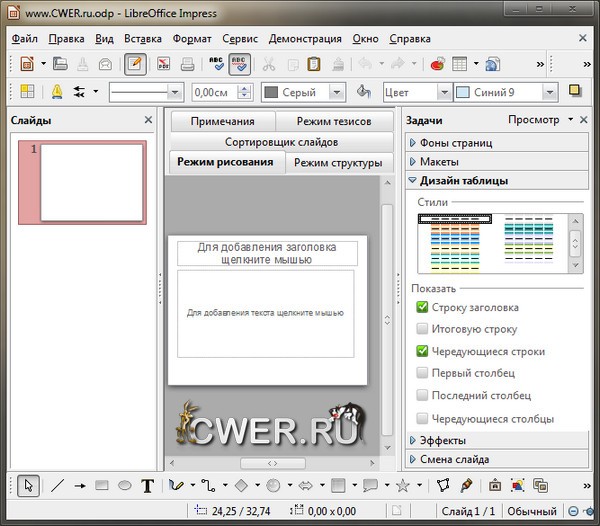
Task: Select the Ellipse drawing tool
Action: pyautogui.click(x=125, y=486)
